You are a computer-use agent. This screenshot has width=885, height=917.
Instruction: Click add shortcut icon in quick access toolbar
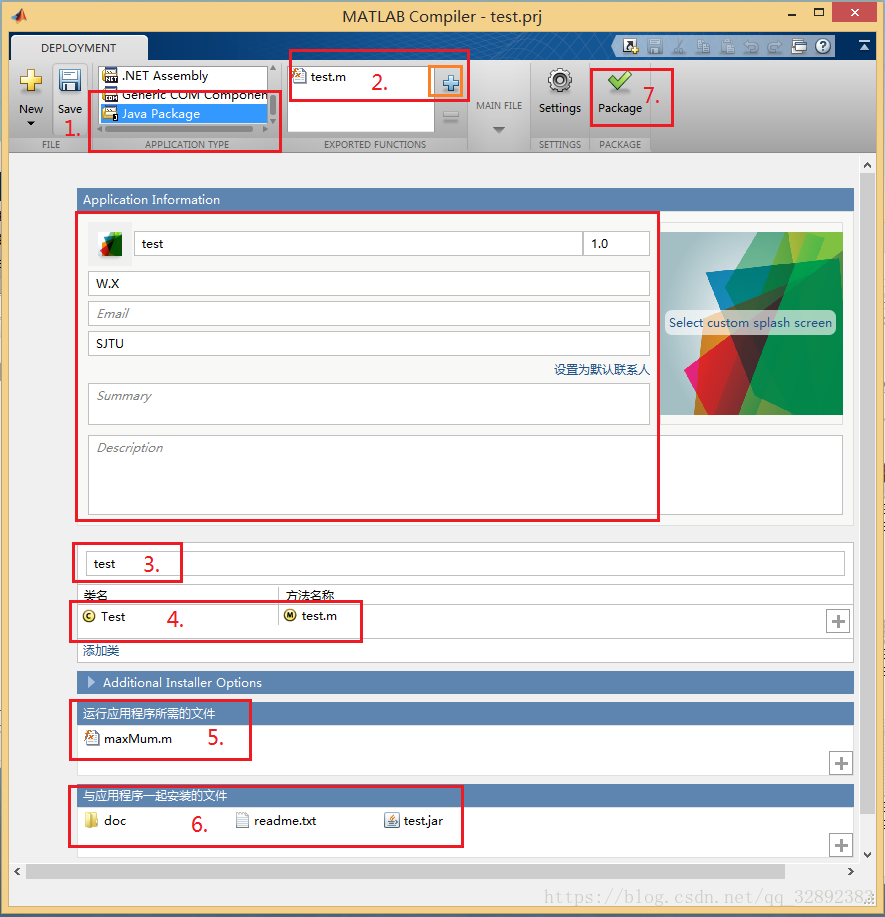click(x=630, y=46)
